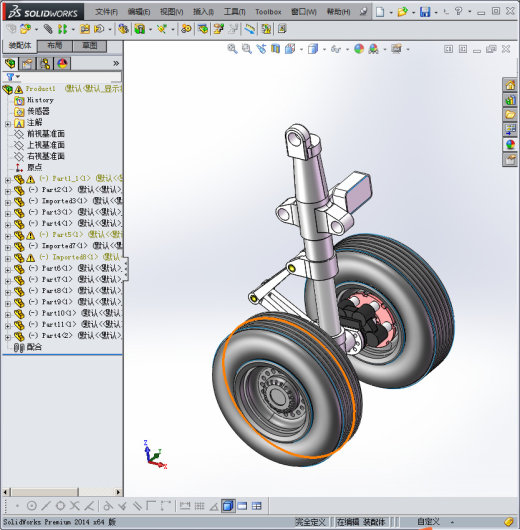Click the Insert Components icon
520x530 pixels.
[25, 29]
